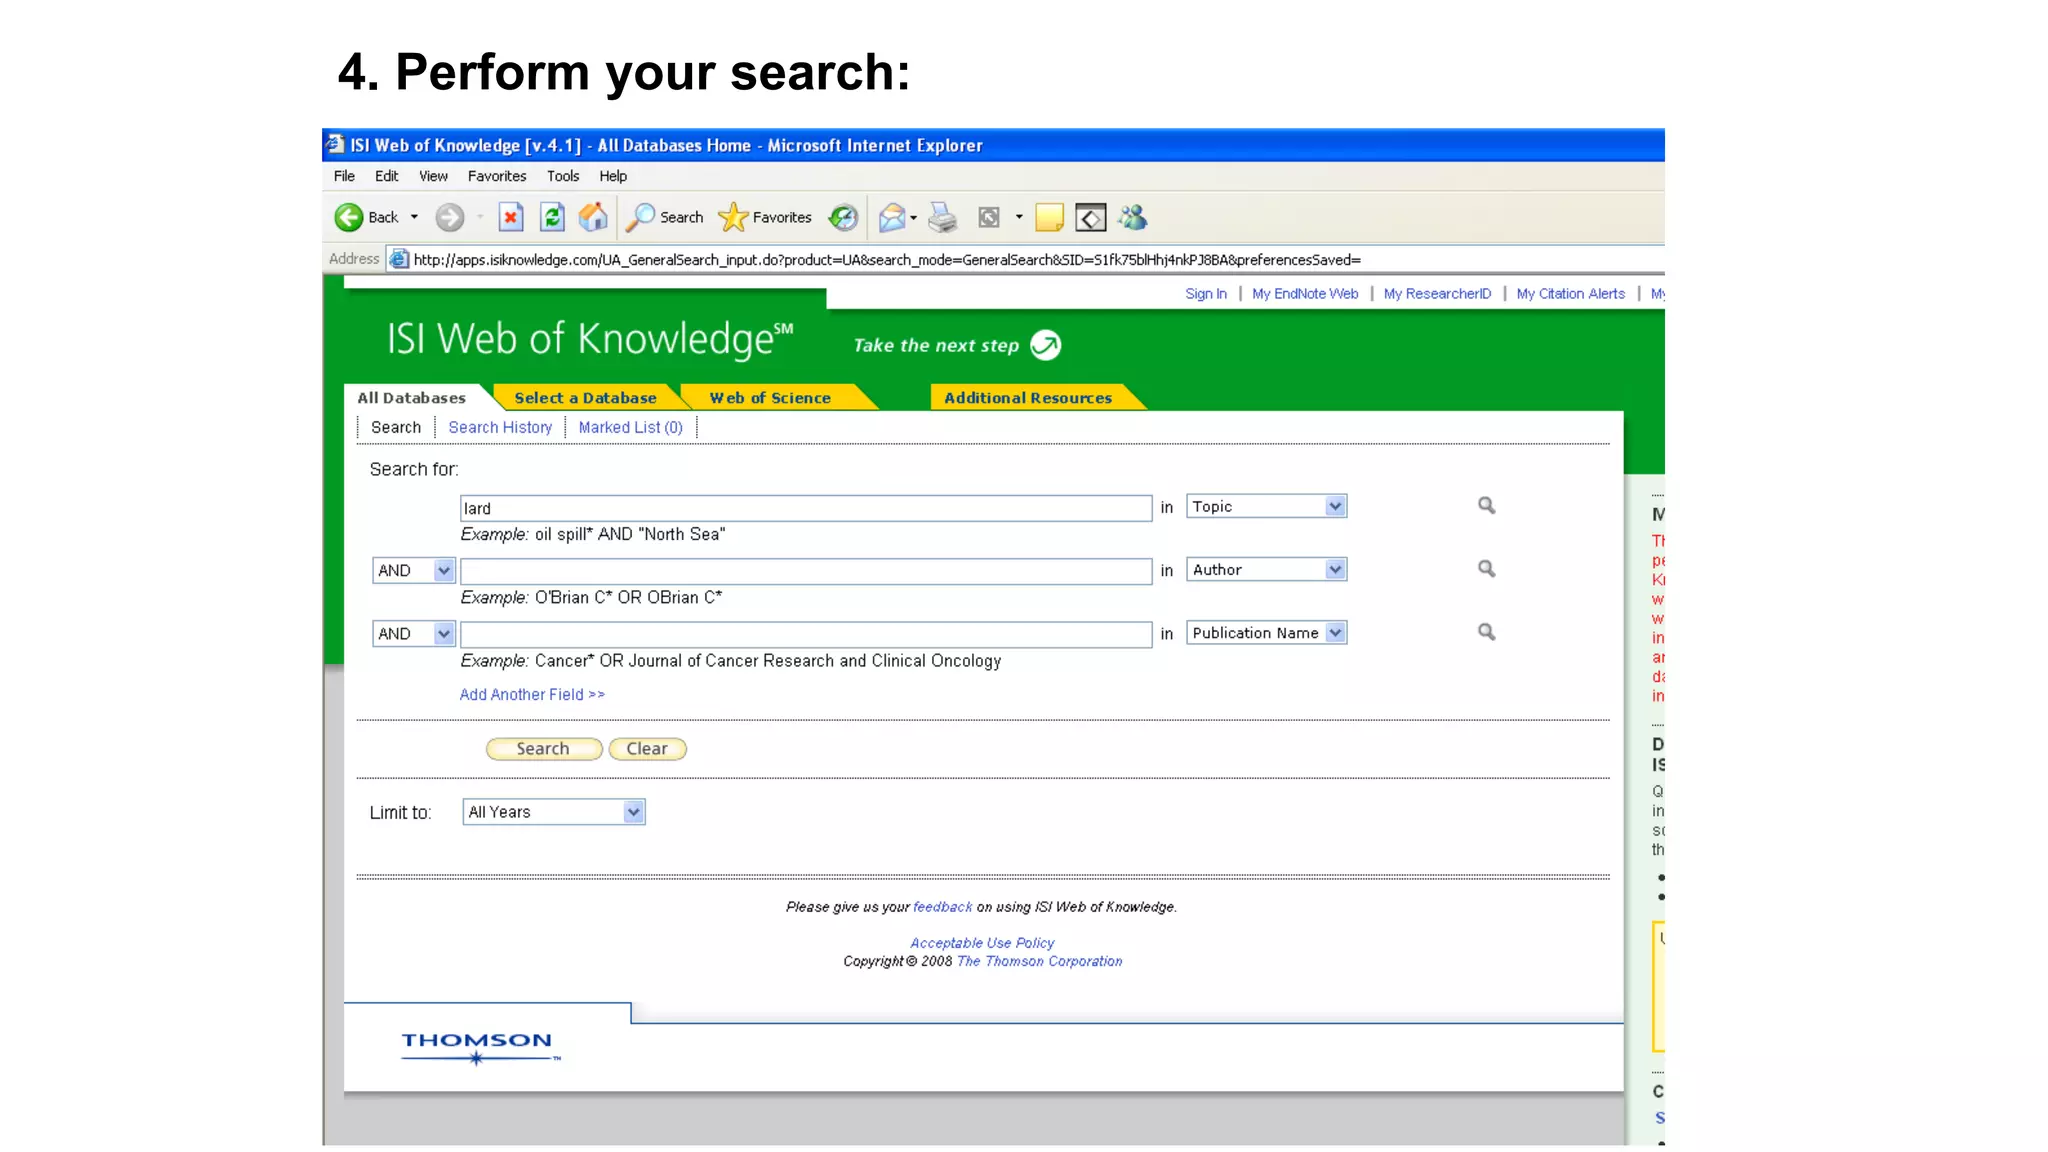Viewport: 2048px width, 1152px height.
Task: Click the Edit page icon in toolbar
Action: 989,217
